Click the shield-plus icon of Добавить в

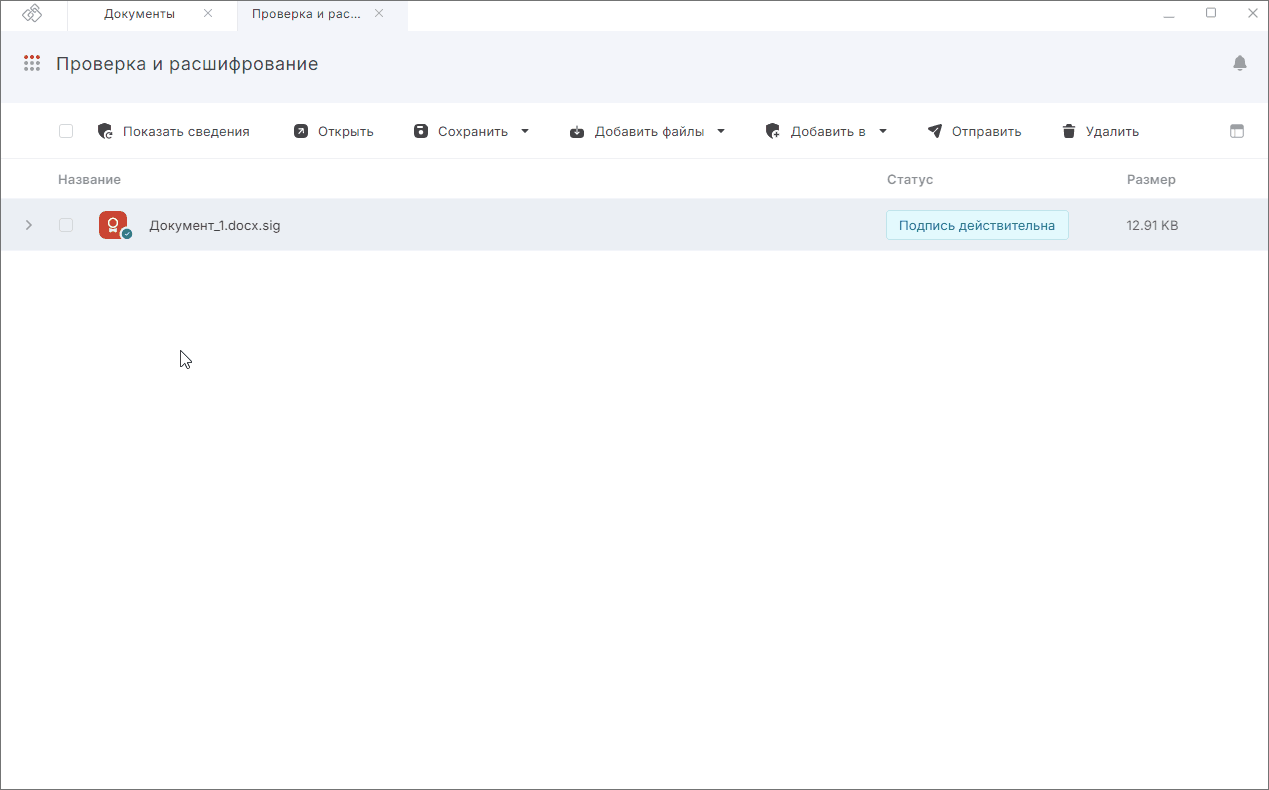[x=773, y=131]
